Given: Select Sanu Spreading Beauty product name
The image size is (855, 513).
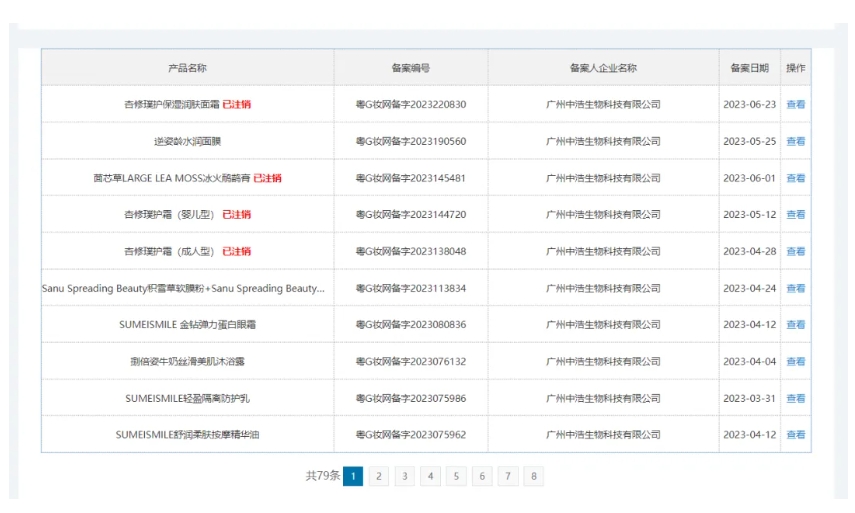Looking at the screenshot, I should click(183, 288).
